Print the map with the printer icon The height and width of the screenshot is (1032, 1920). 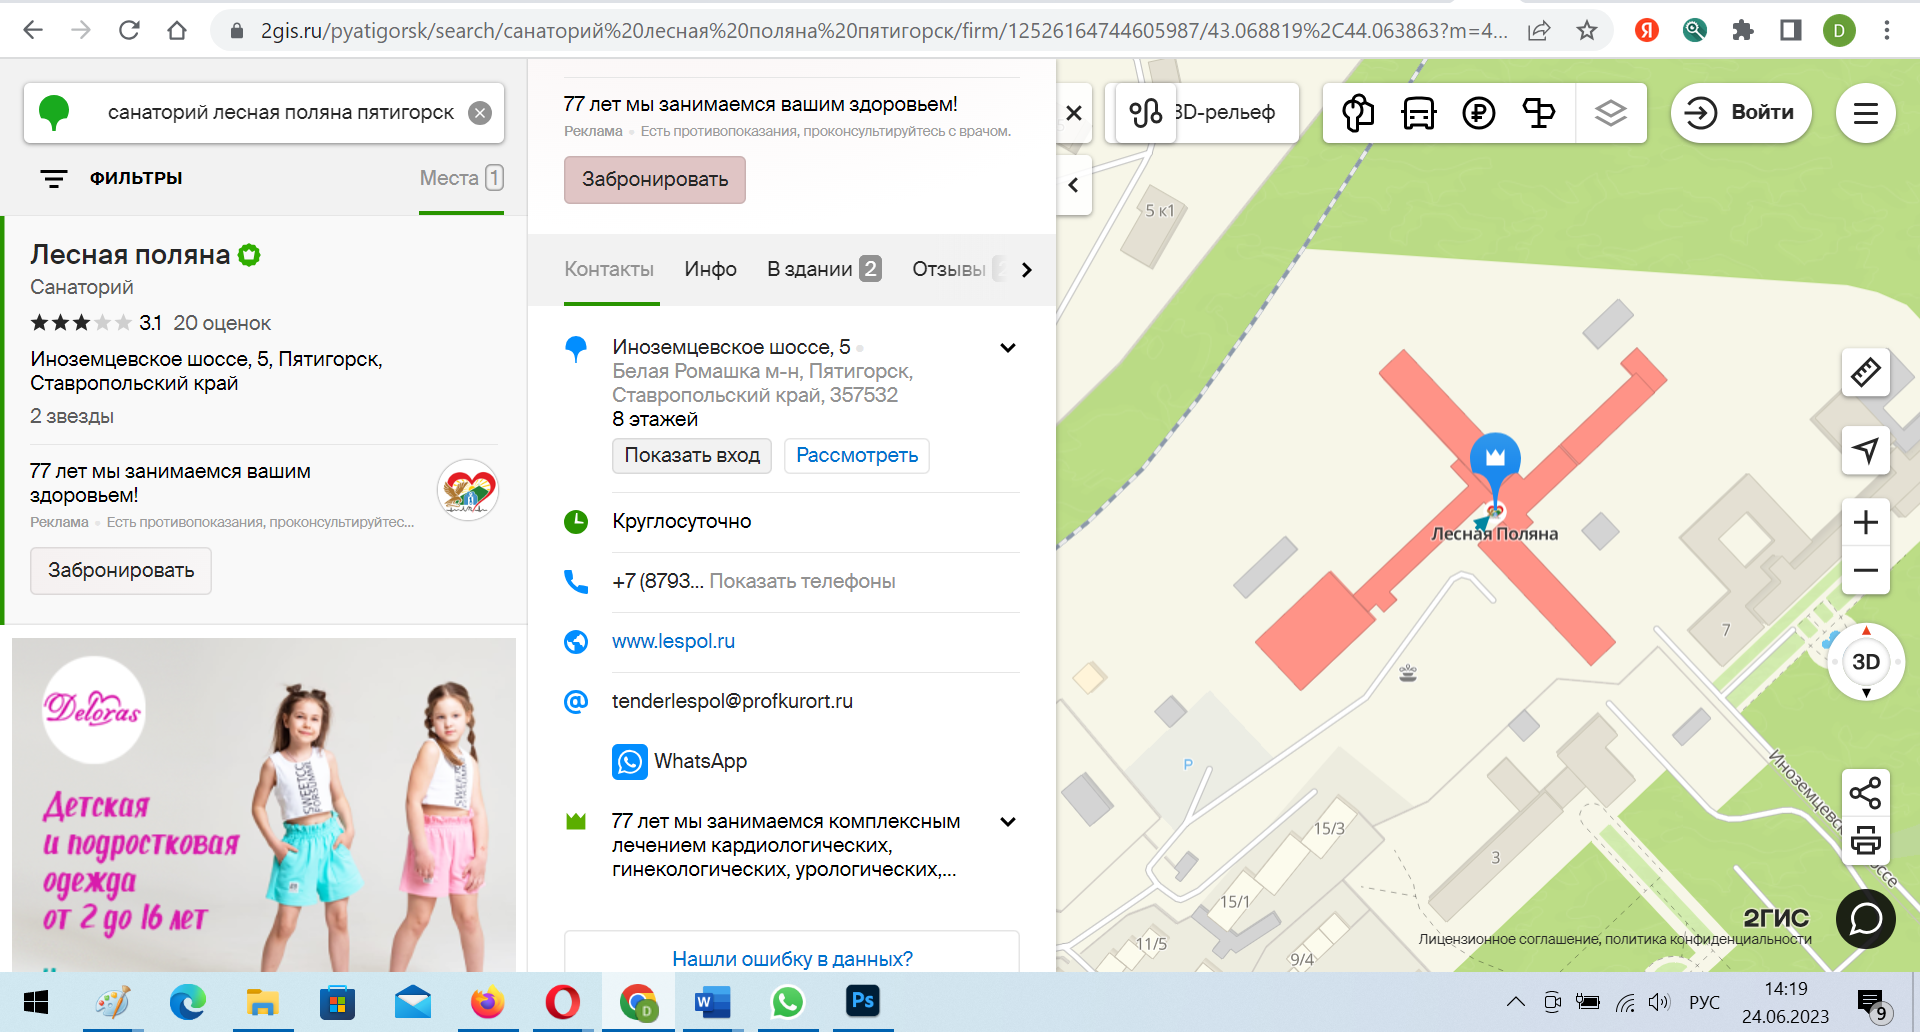pos(1866,840)
